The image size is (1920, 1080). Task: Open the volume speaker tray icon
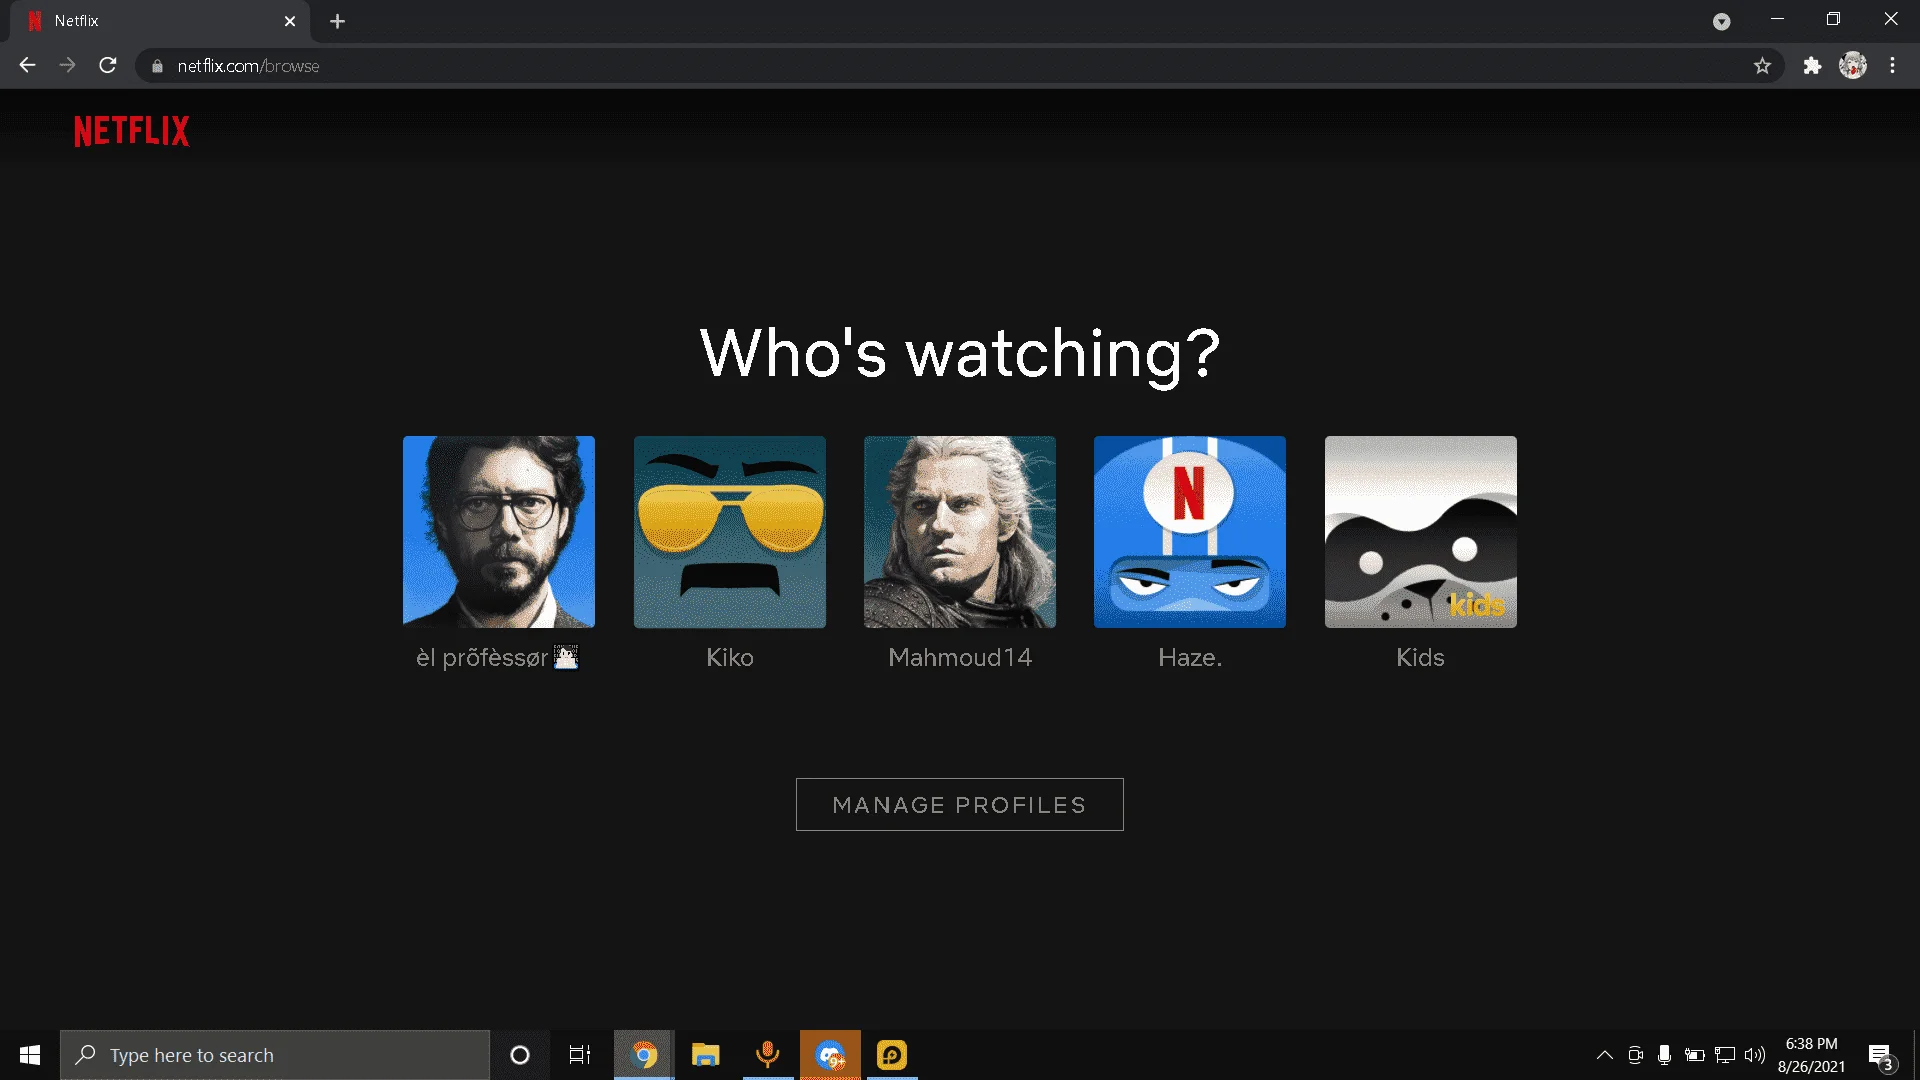pyautogui.click(x=1755, y=1055)
